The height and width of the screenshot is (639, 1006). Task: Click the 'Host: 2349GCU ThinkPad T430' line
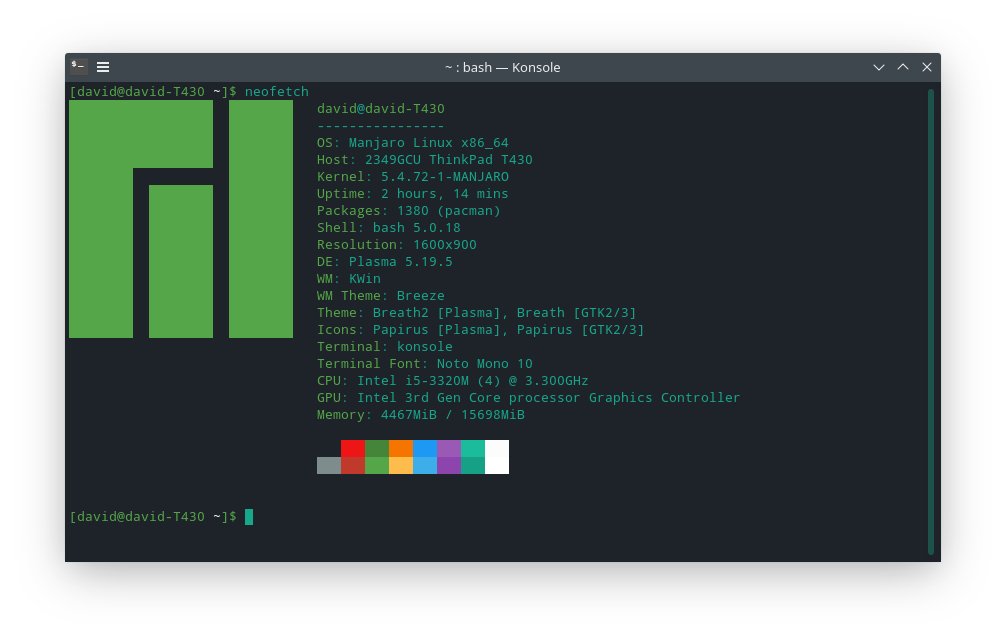[x=425, y=159]
